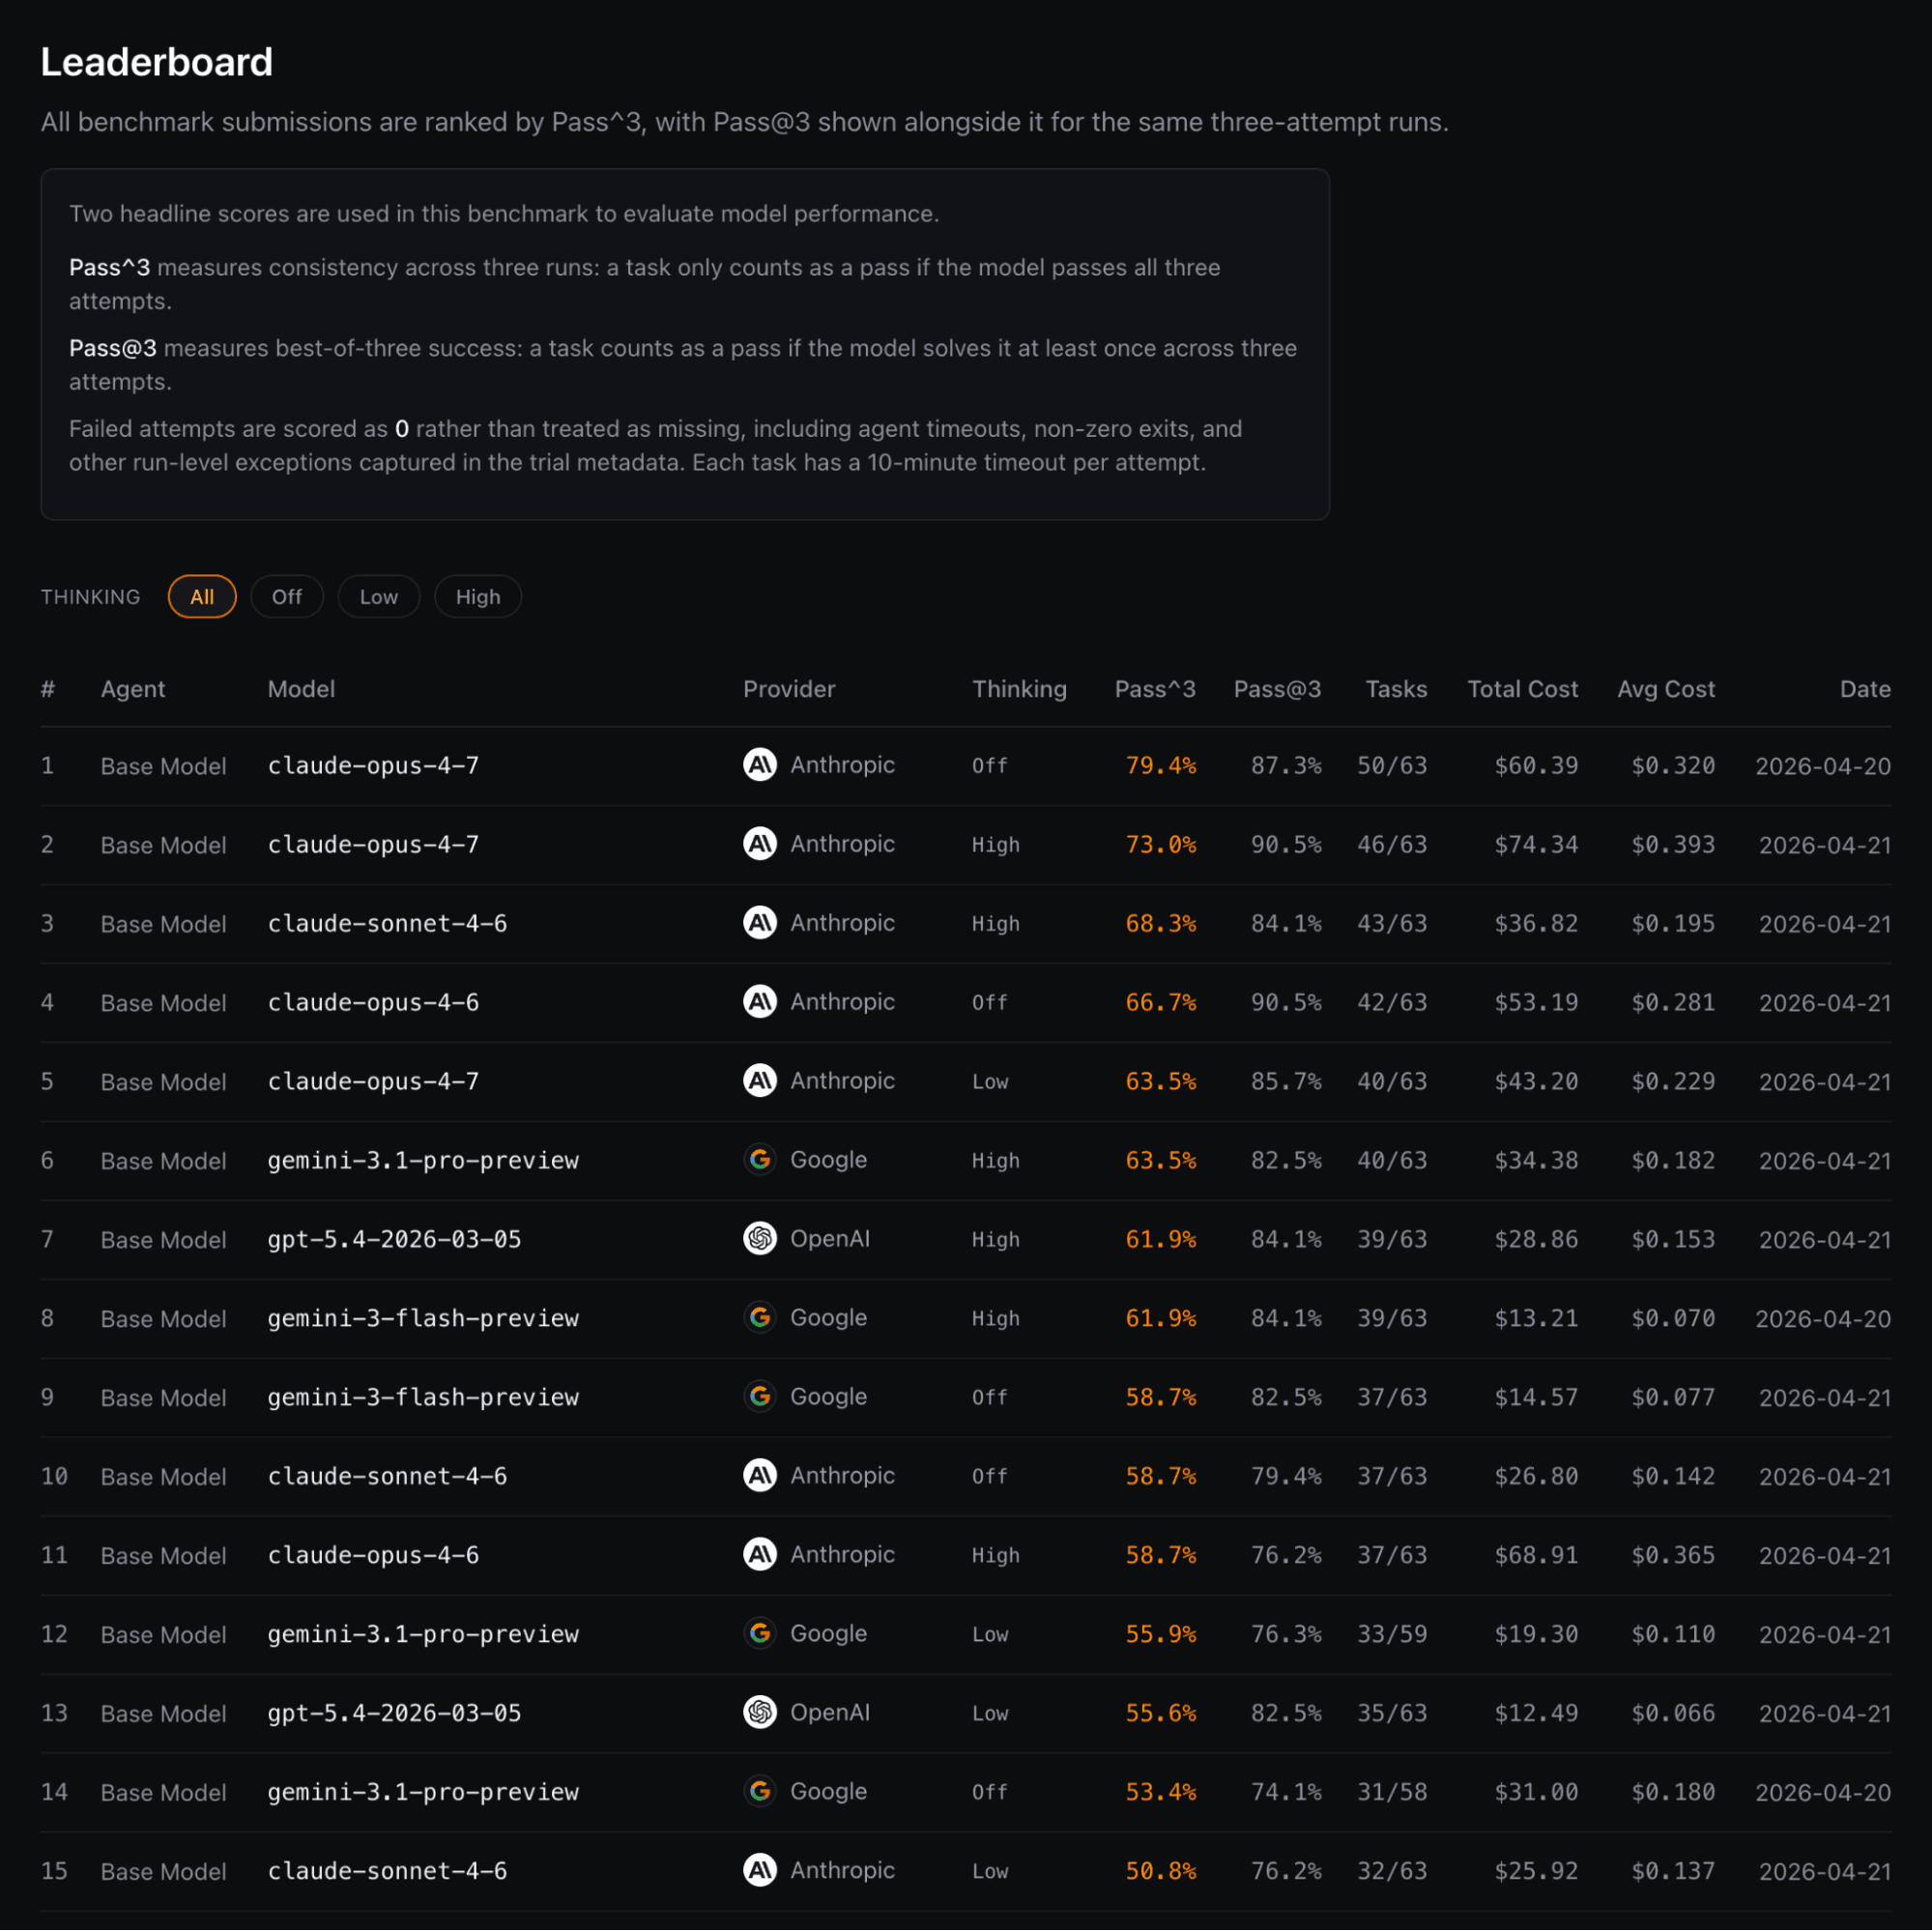Select the rank 10 claude-sonnet-4-6 row
This screenshot has height=1931, width=1932.
point(387,1476)
